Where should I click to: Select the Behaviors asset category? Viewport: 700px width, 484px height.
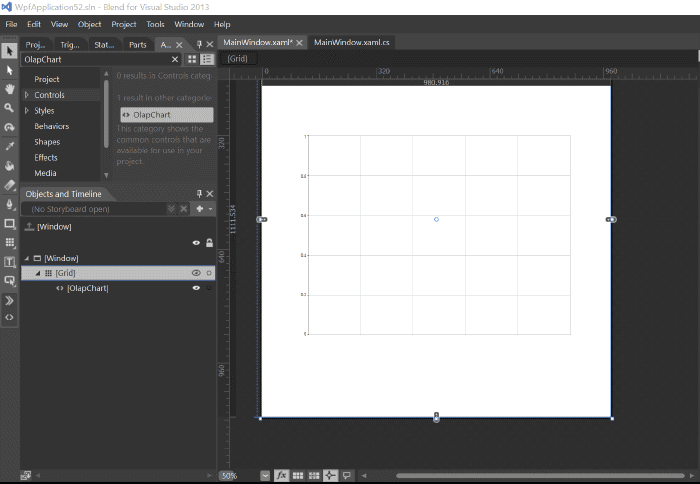pos(51,126)
